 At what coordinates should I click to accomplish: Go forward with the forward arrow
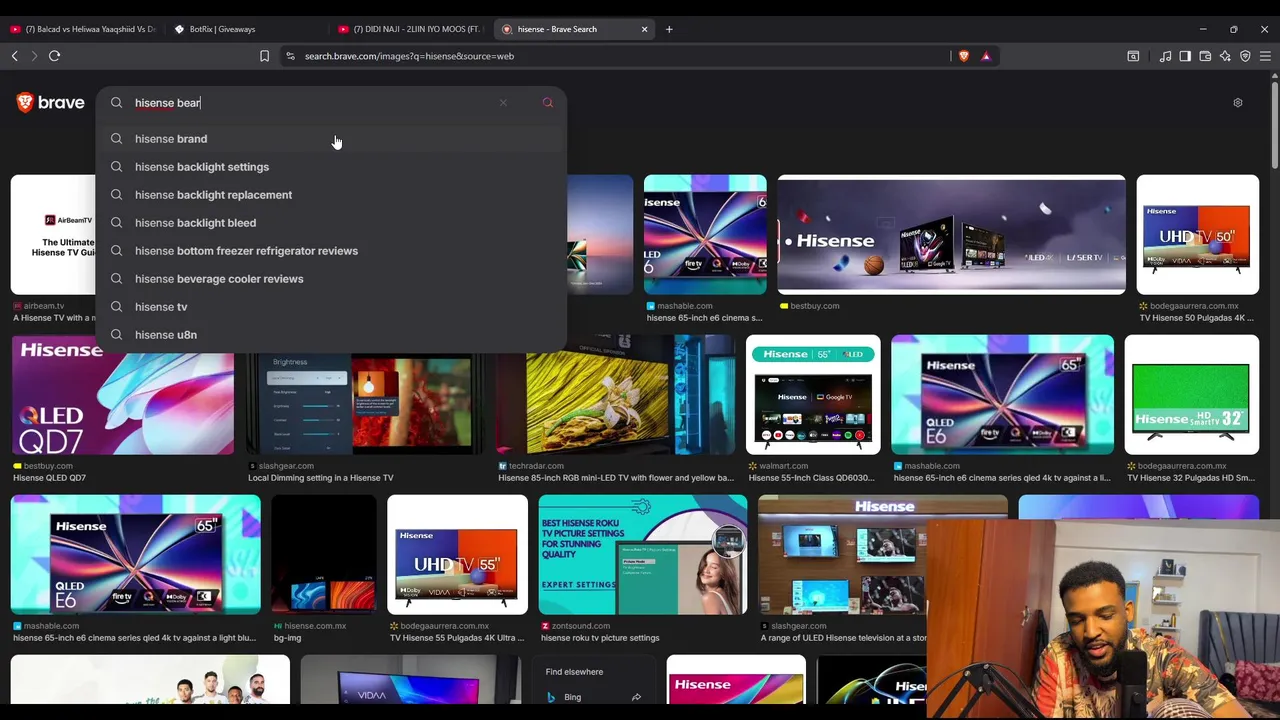[x=33, y=56]
